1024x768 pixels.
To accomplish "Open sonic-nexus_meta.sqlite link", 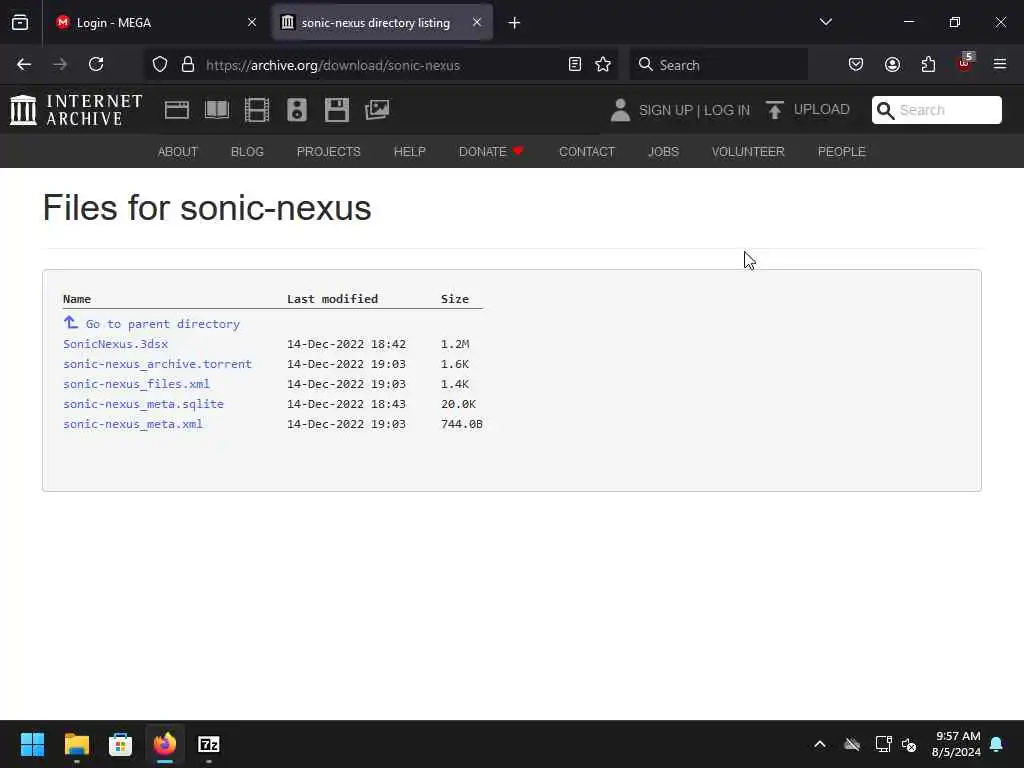I will [144, 404].
